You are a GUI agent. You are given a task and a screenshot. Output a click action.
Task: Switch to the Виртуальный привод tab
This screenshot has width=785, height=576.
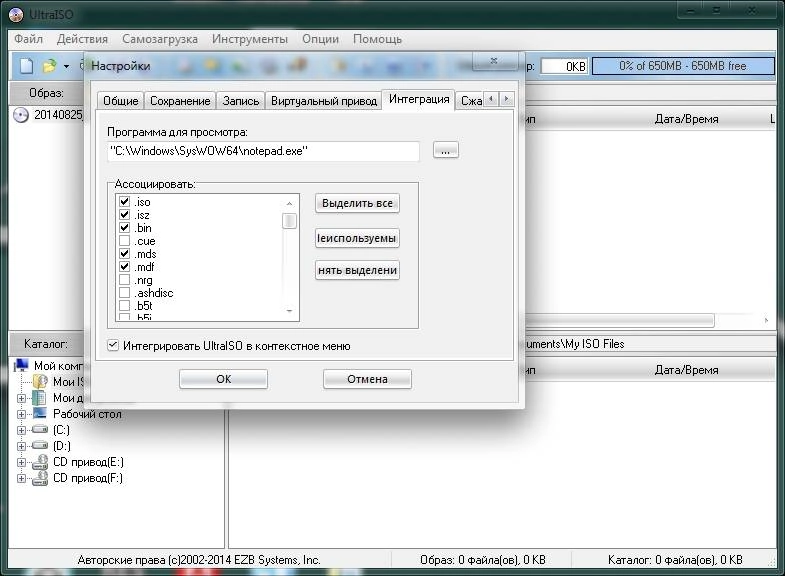click(323, 101)
